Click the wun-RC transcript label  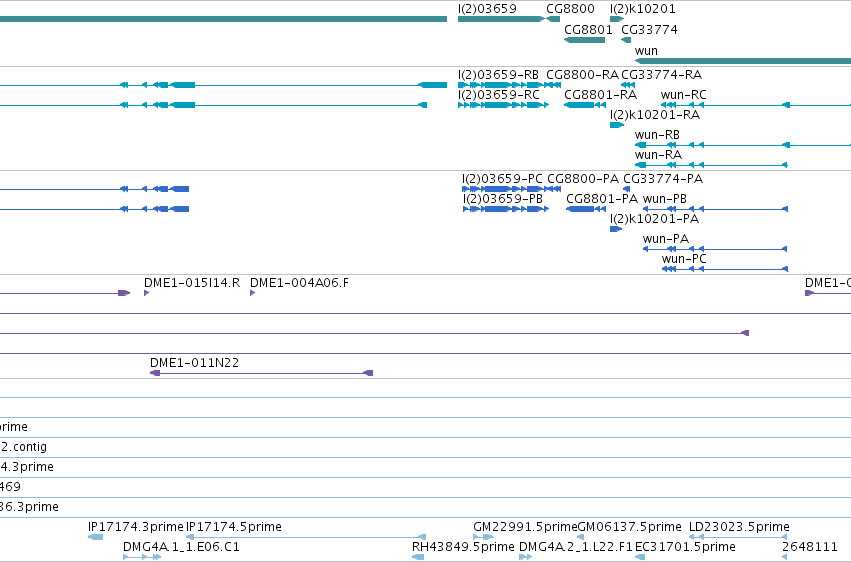(683, 94)
